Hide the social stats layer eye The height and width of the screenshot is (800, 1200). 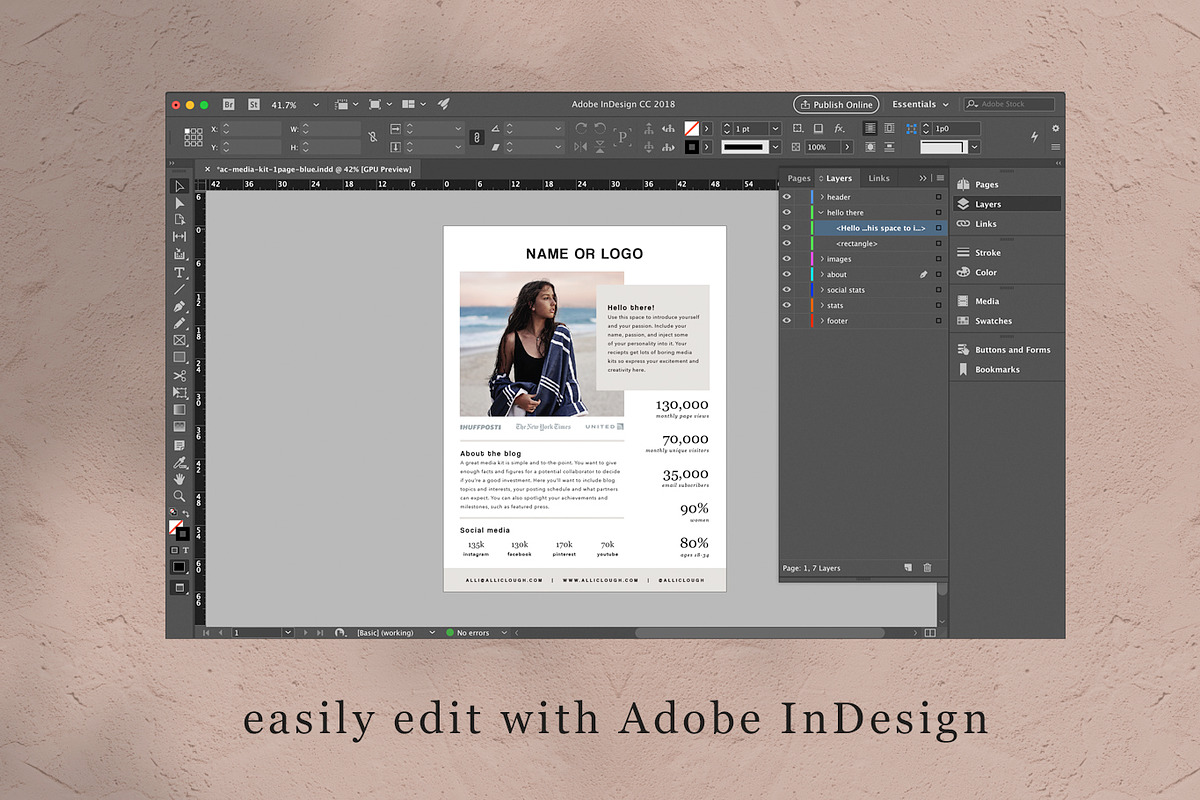[x=787, y=290]
